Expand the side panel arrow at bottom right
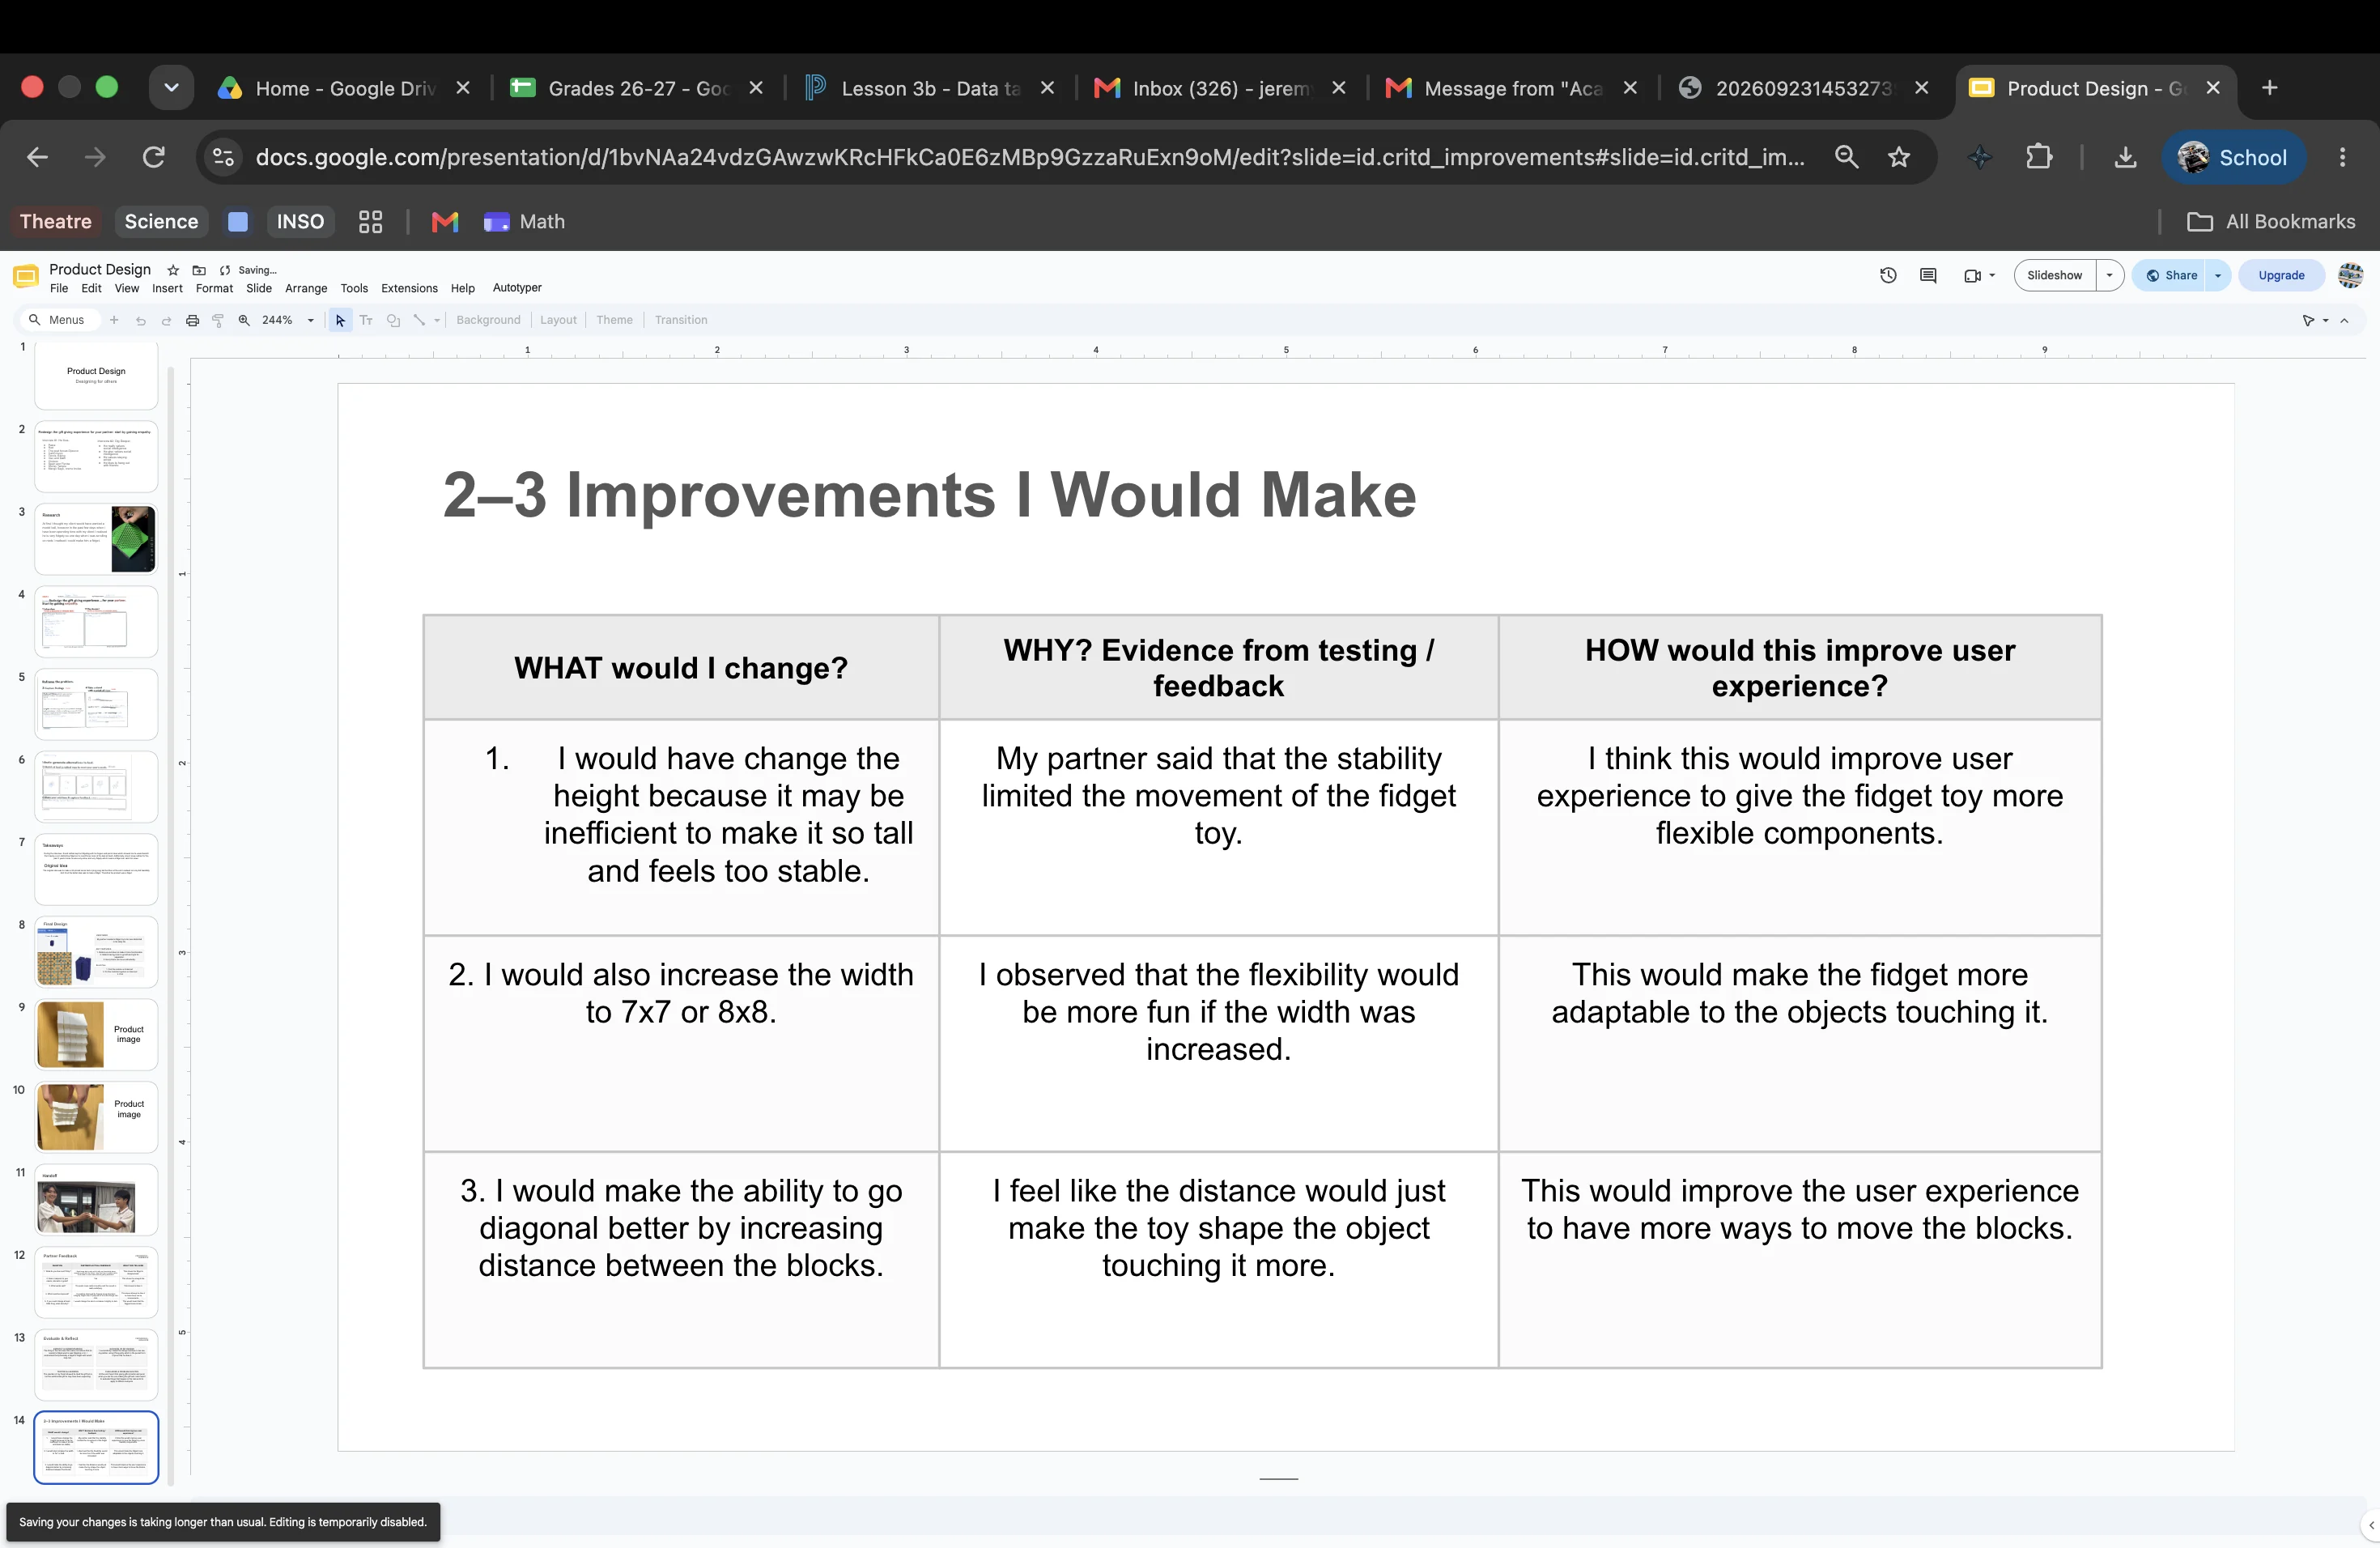 (x=2370, y=1525)
